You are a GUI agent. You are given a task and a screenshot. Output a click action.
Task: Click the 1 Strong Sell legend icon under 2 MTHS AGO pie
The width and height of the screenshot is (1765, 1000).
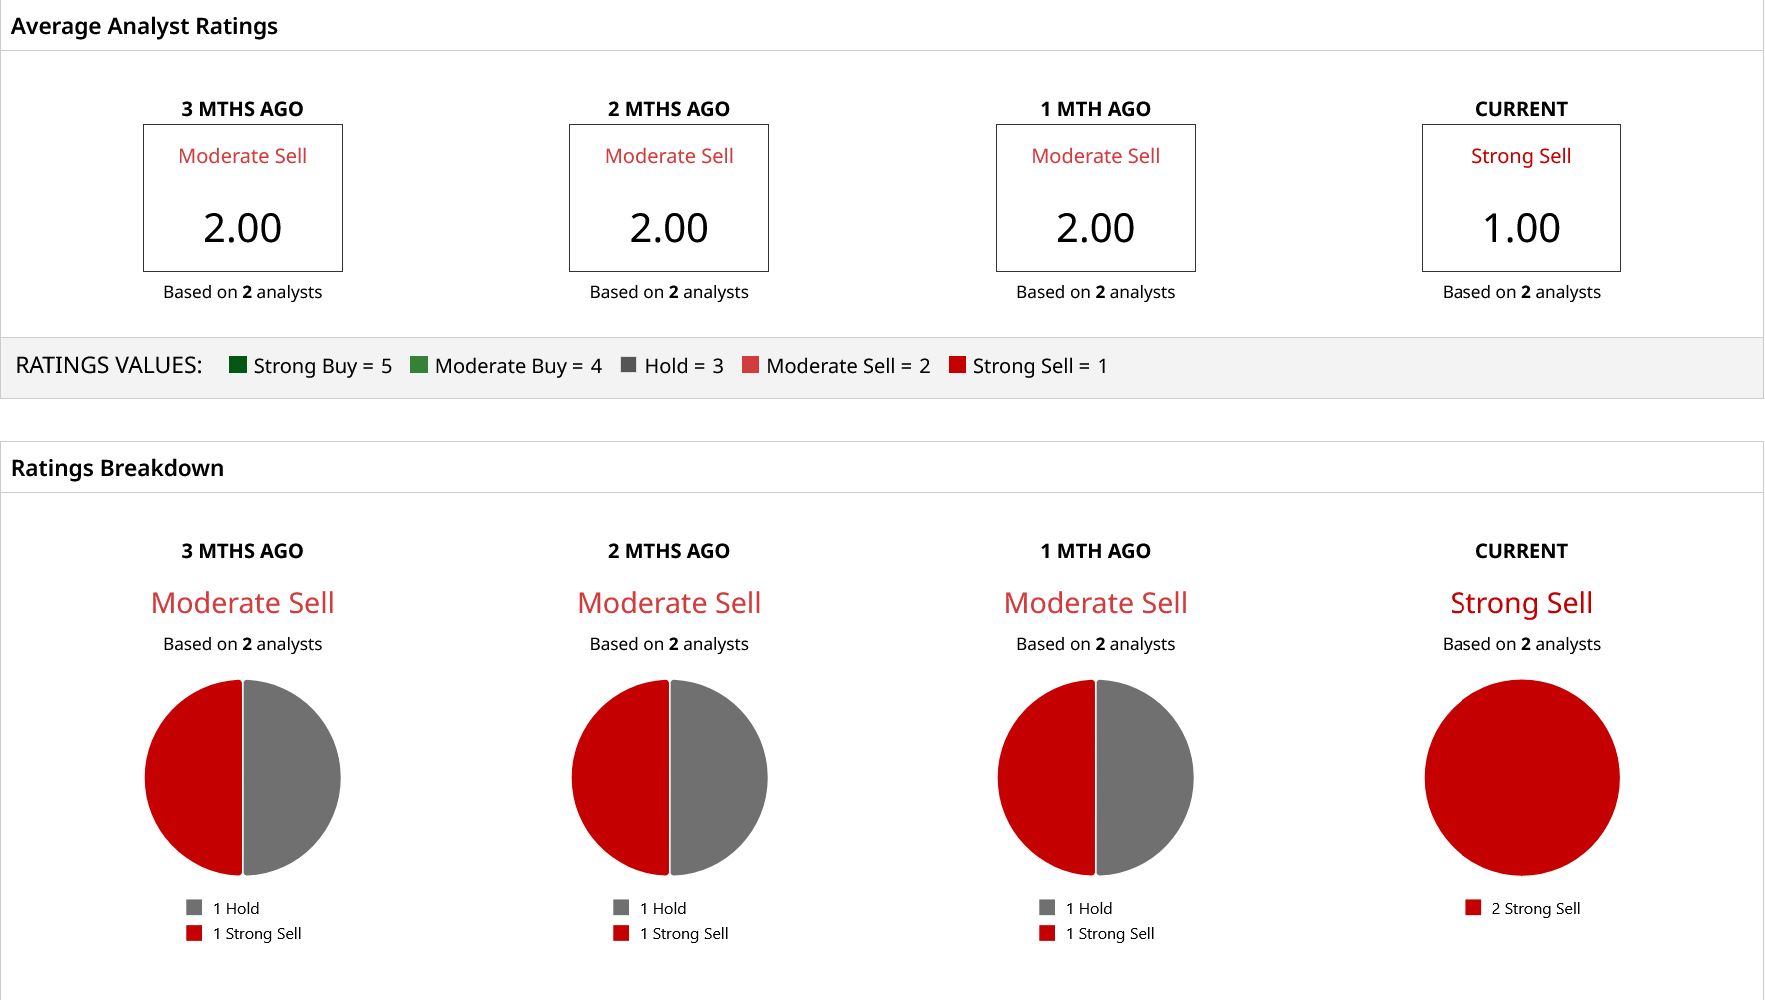click(x=621, y=933)
